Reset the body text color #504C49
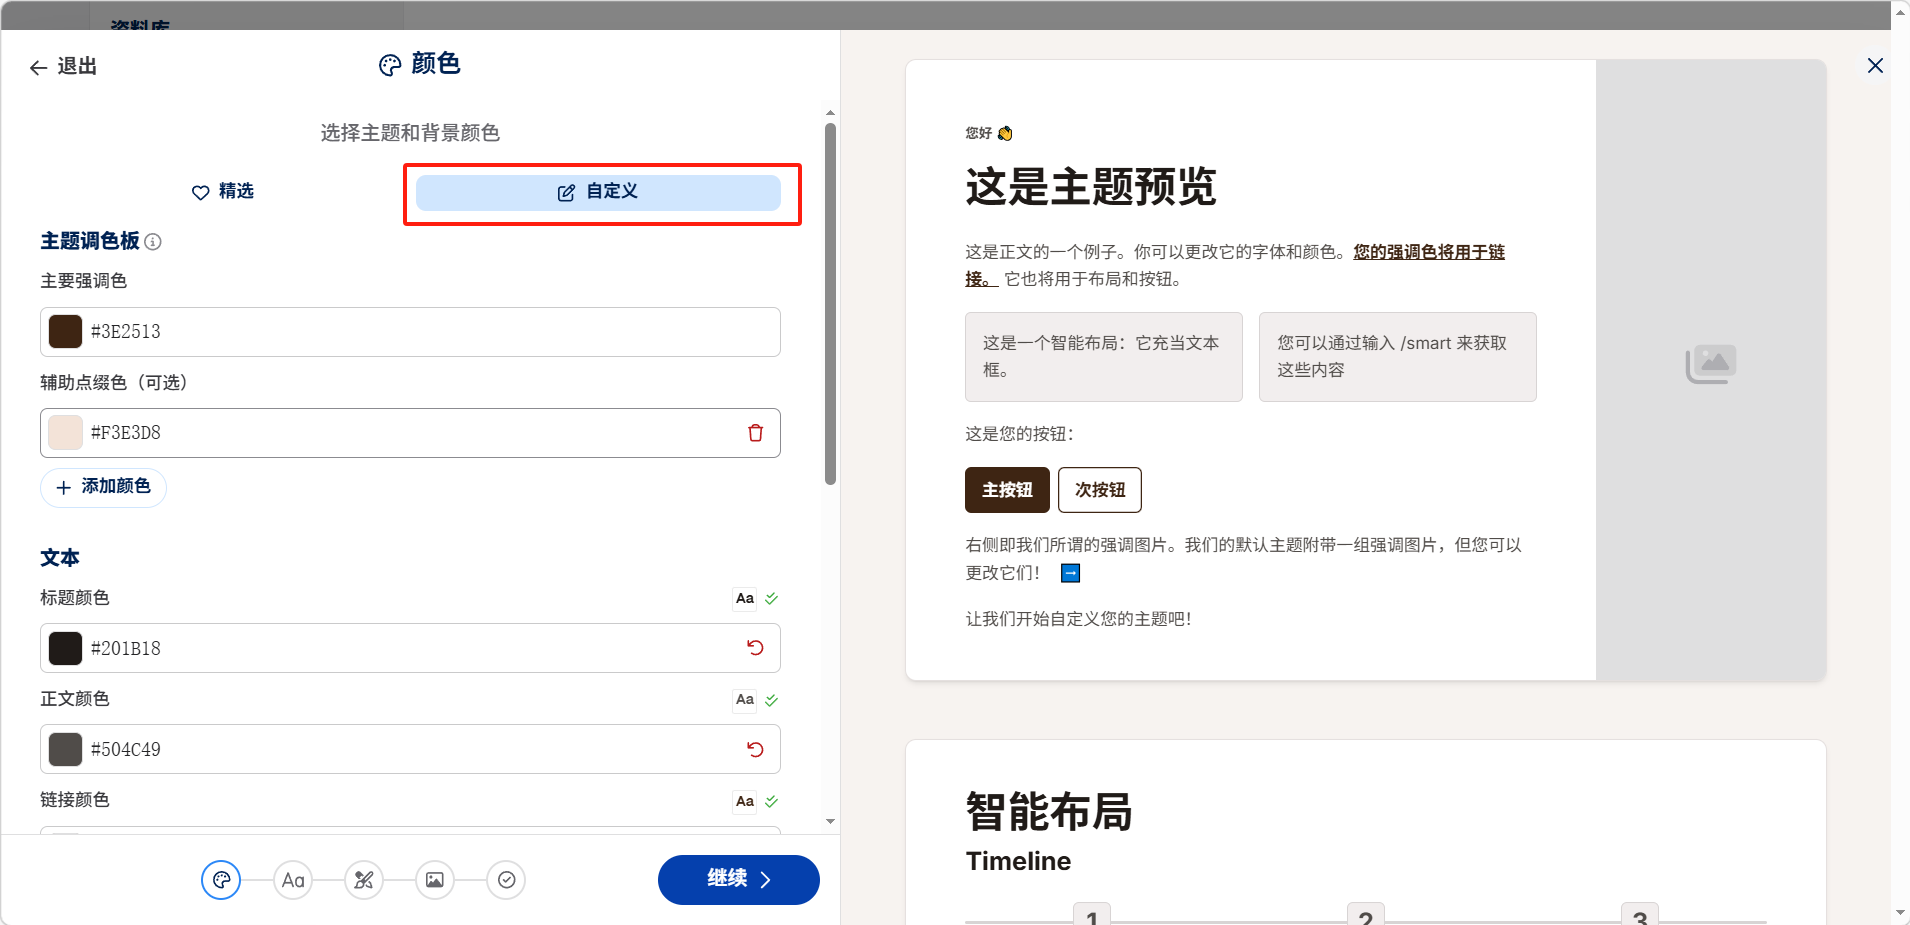 coord(756,749)
